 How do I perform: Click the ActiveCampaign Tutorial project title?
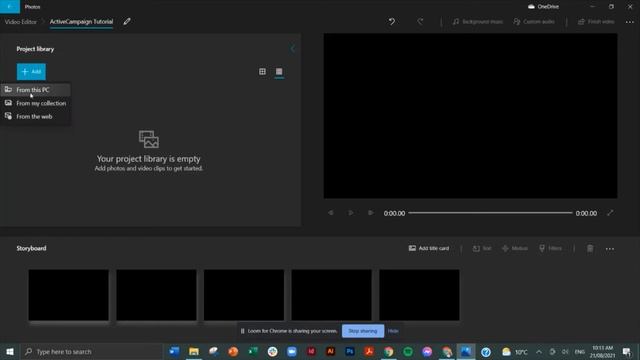click(x=81, y=22)
